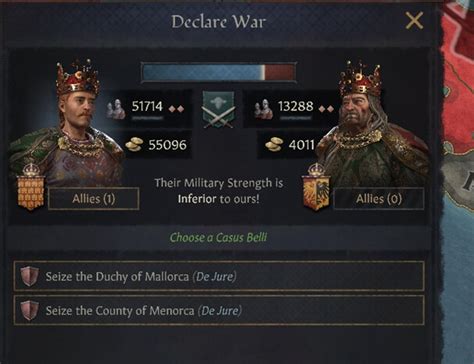Click the crossed swords war emblem
Screen dimensions: 474x364
pos(219,110)
